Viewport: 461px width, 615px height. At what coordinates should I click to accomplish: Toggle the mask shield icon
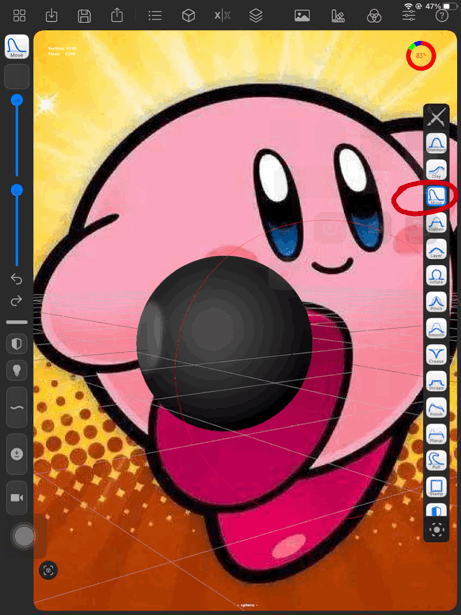point(16,344)
